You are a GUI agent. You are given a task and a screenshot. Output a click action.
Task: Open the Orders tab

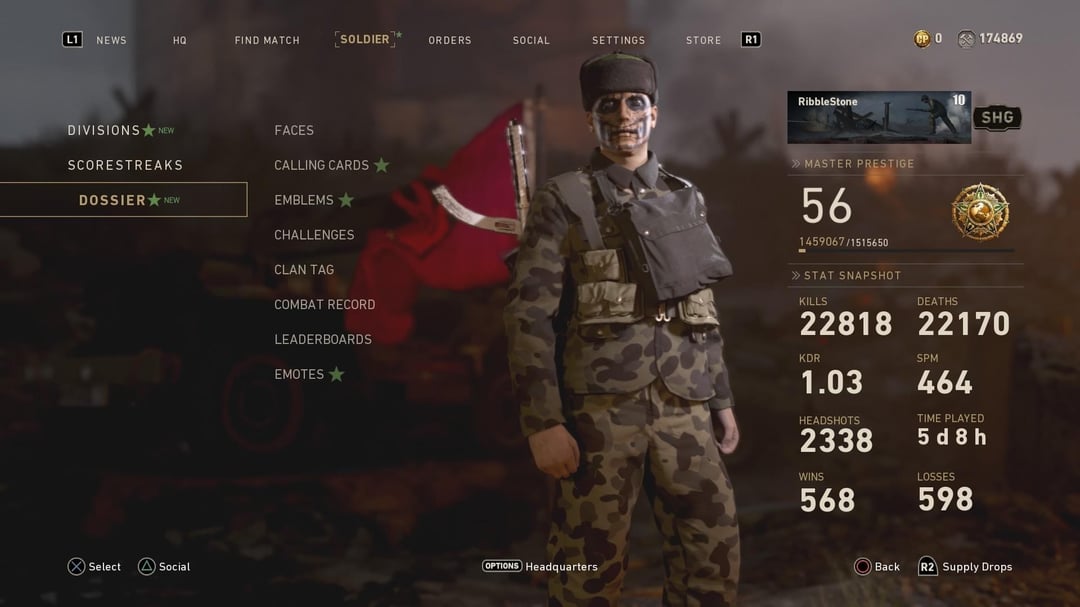click(x=450, y=40)
